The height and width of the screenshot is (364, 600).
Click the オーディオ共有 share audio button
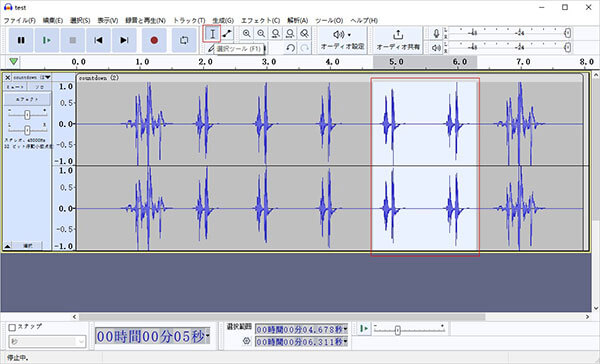398,40
